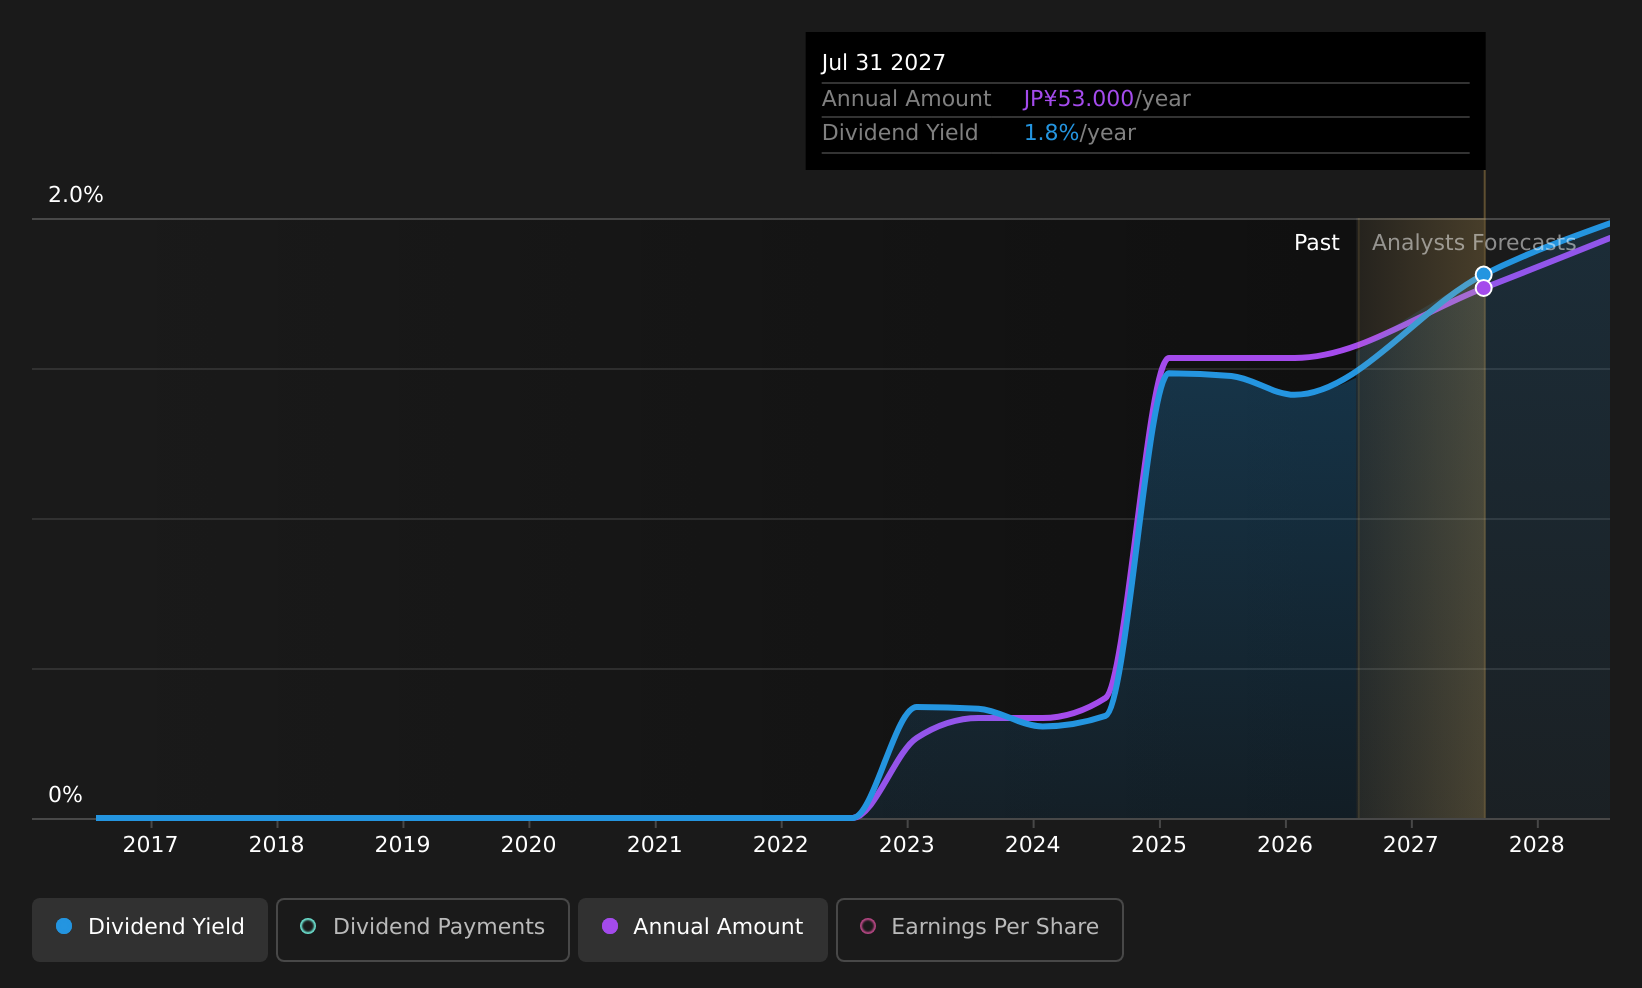The image size is (1642, 988).
Task: Select blue Dividend Yield data point marker
Action: (x=1483, y=274)
